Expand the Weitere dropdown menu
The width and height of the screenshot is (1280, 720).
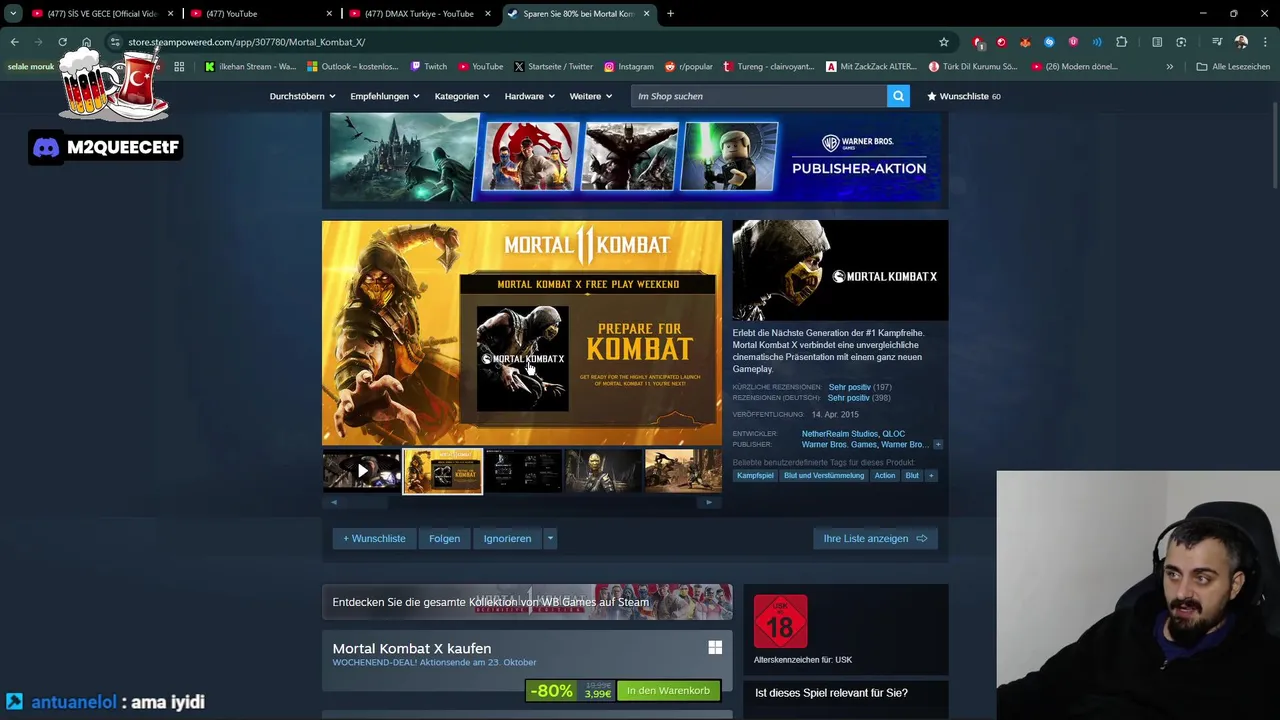(590, 96)
